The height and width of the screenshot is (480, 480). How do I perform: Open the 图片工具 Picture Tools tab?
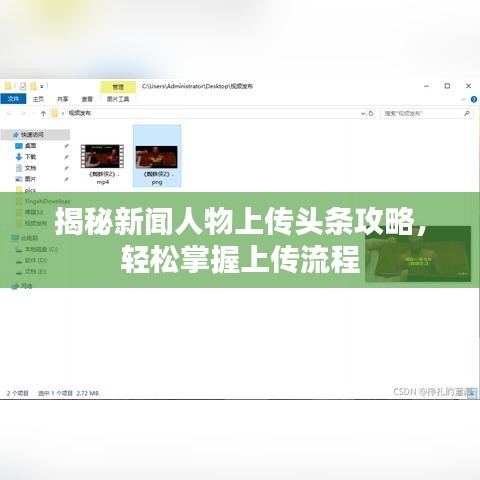pyautogui.click(x=118, y=99)
